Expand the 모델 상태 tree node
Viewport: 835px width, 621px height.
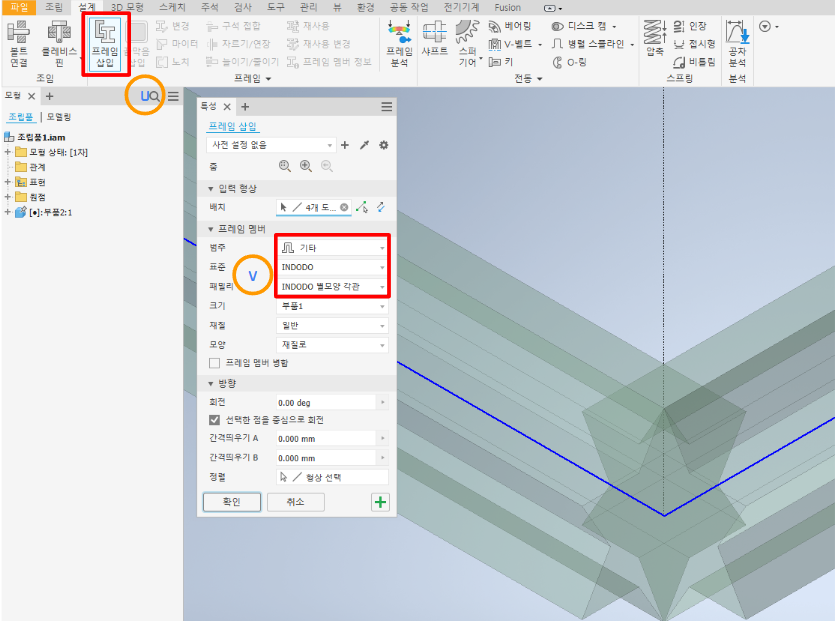tap(7, 152)
